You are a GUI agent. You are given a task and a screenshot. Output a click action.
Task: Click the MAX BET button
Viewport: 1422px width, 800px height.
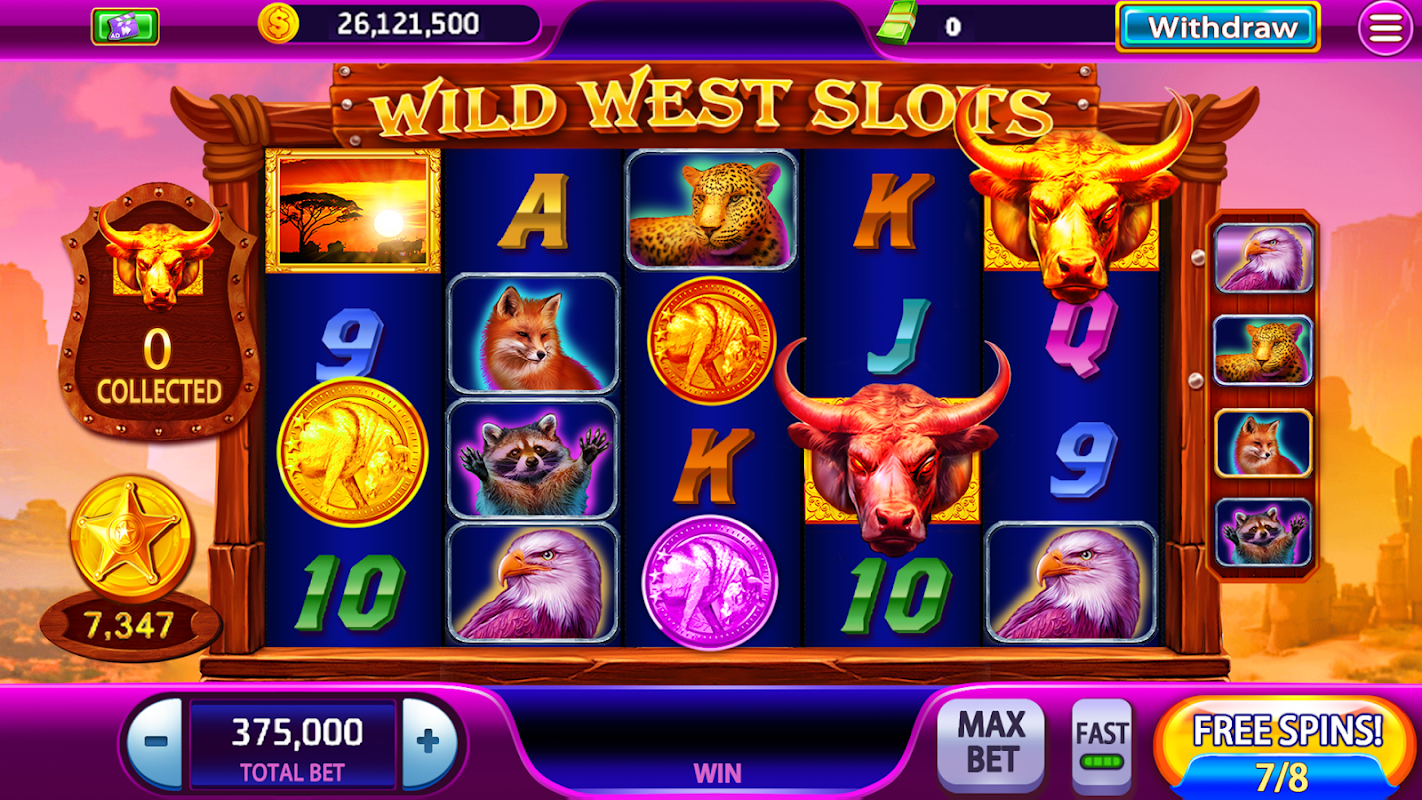pos(991,741)
